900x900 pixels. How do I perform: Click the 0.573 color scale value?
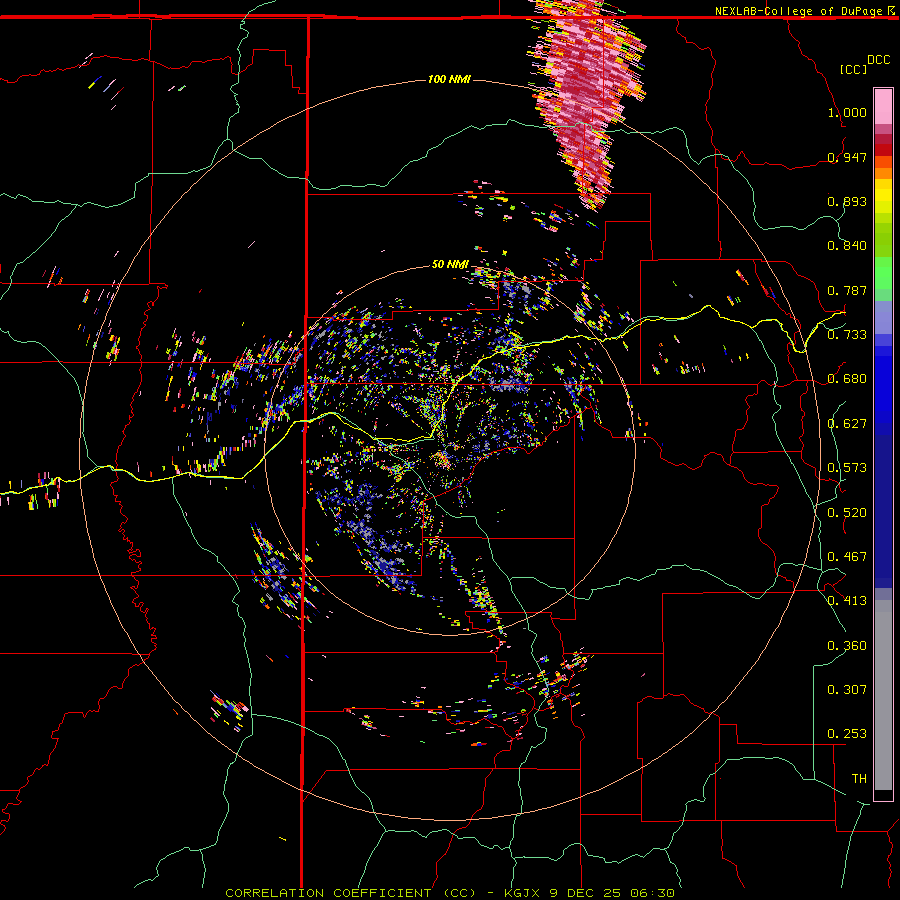click(x=847, y=468)
